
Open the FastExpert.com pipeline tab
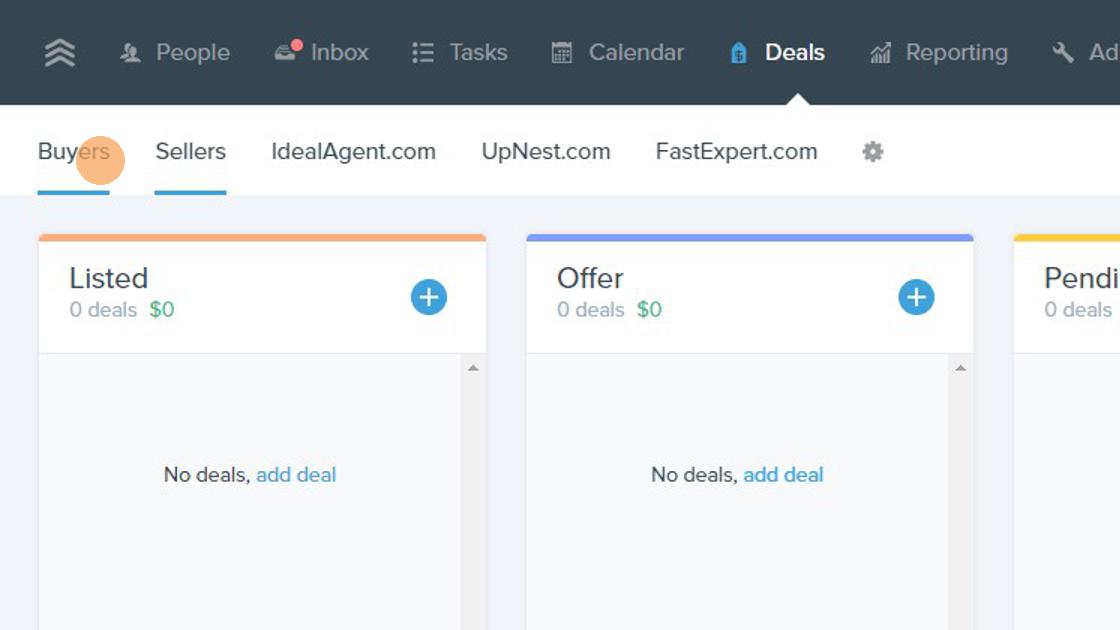[x=736, y=151]
